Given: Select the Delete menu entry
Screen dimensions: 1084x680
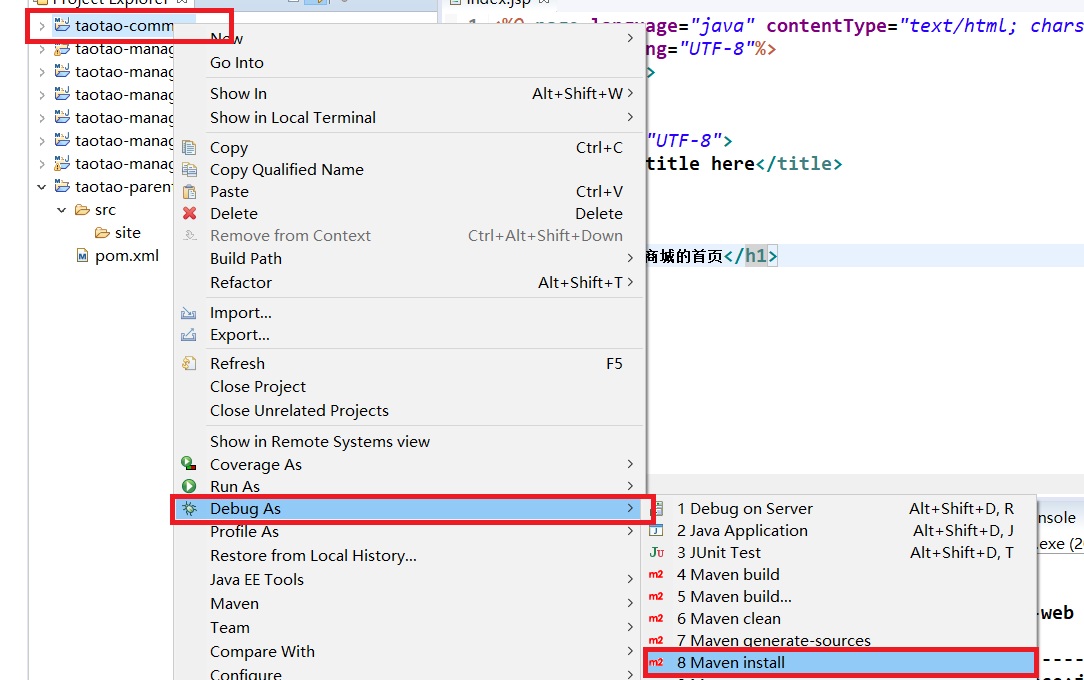Looking at the screenshot, I should click(x=410, y=214).
